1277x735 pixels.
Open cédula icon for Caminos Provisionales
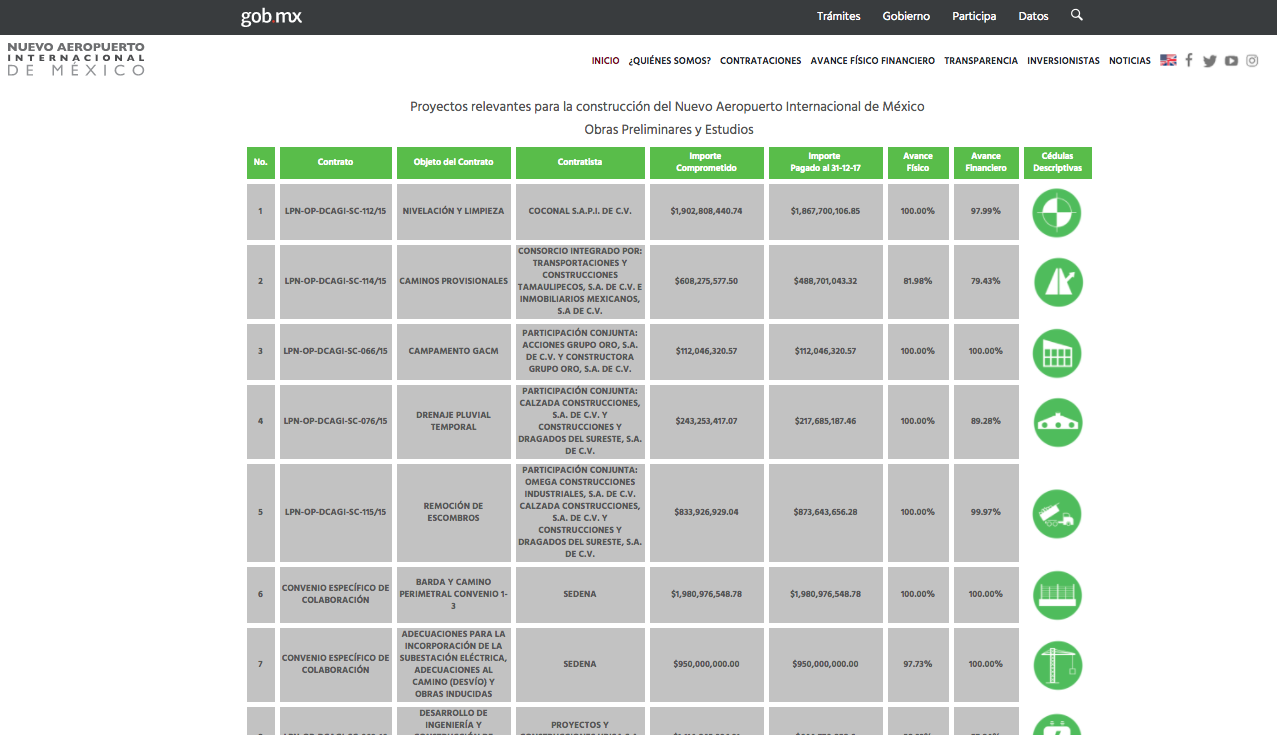pyautogui.click(x=1057, y=281)
